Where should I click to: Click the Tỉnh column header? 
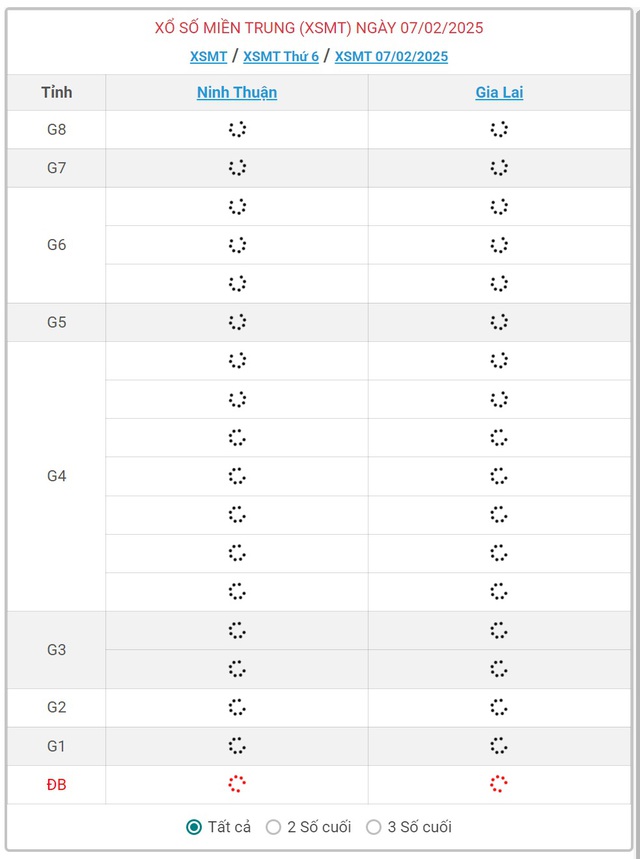point(56,92)
